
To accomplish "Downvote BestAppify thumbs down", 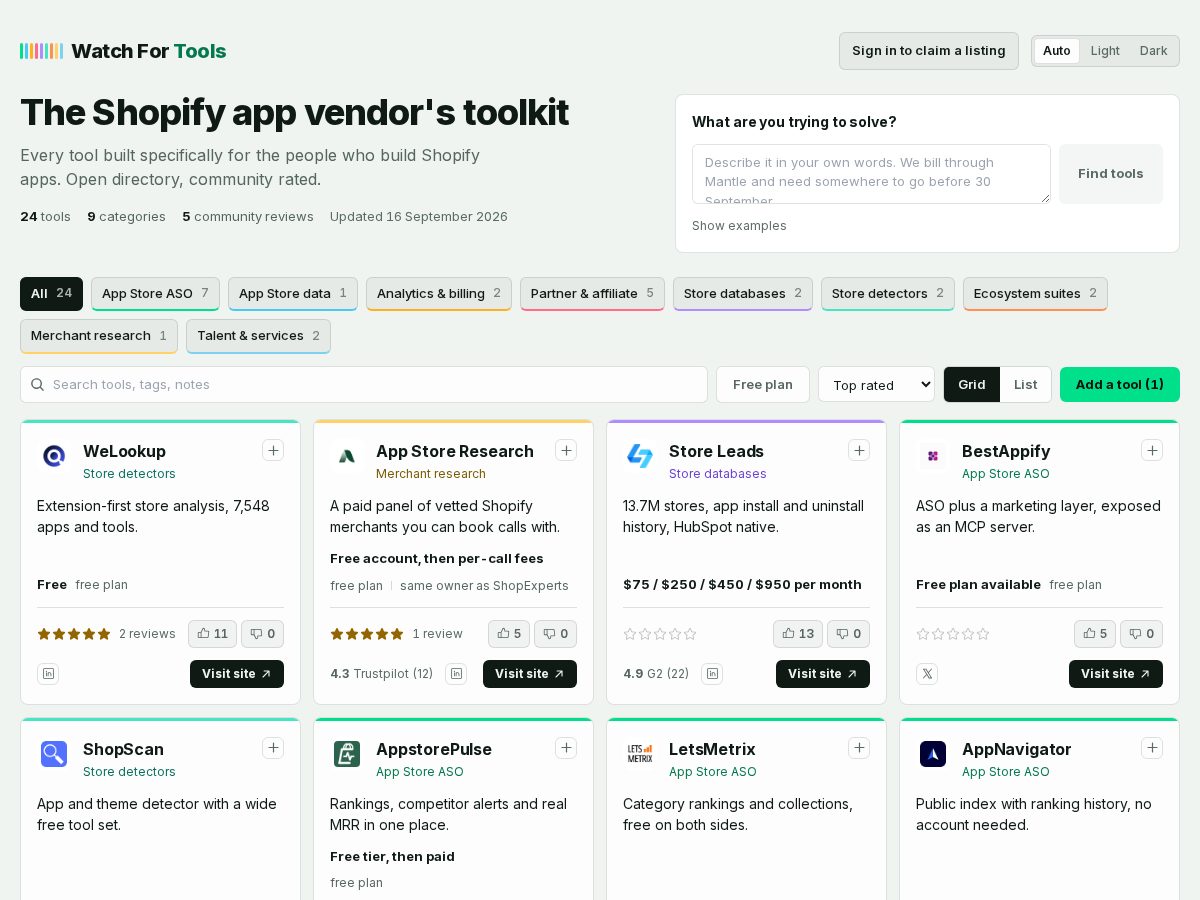I will pos(1141,634).
